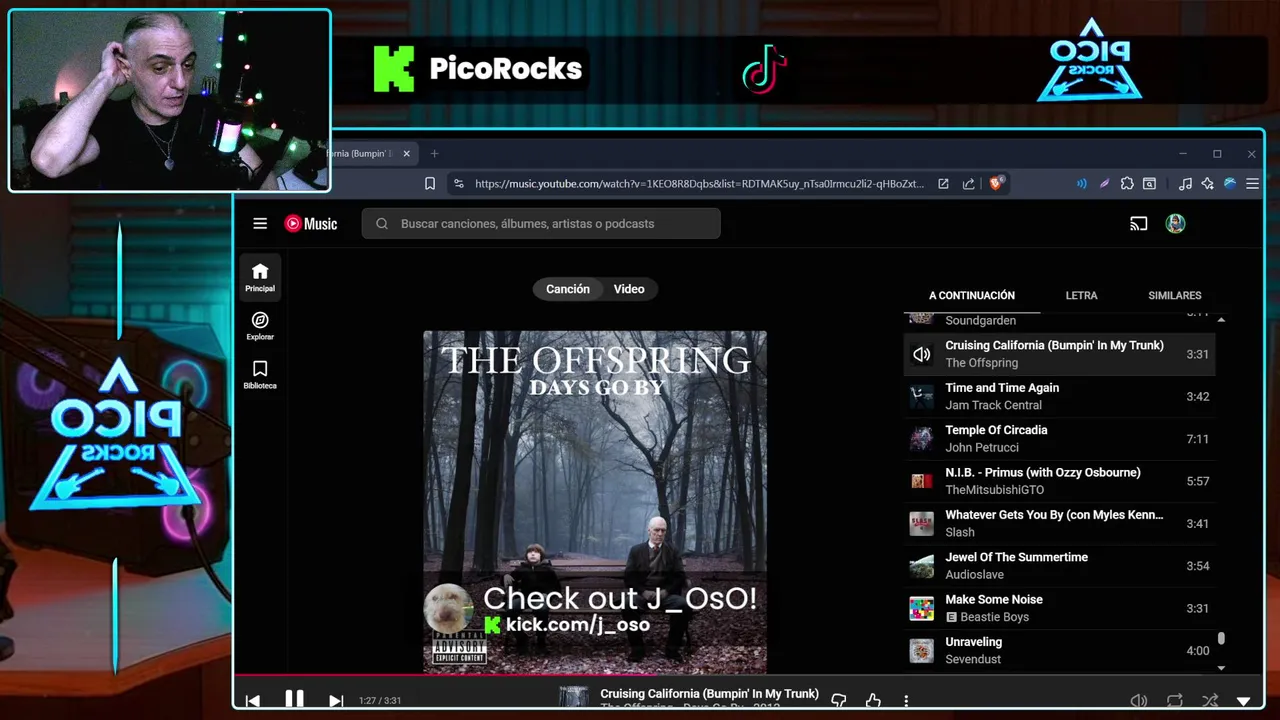Open The Offspring artist link in queue
Screen dimensions: 1280x720
[982, 363]
